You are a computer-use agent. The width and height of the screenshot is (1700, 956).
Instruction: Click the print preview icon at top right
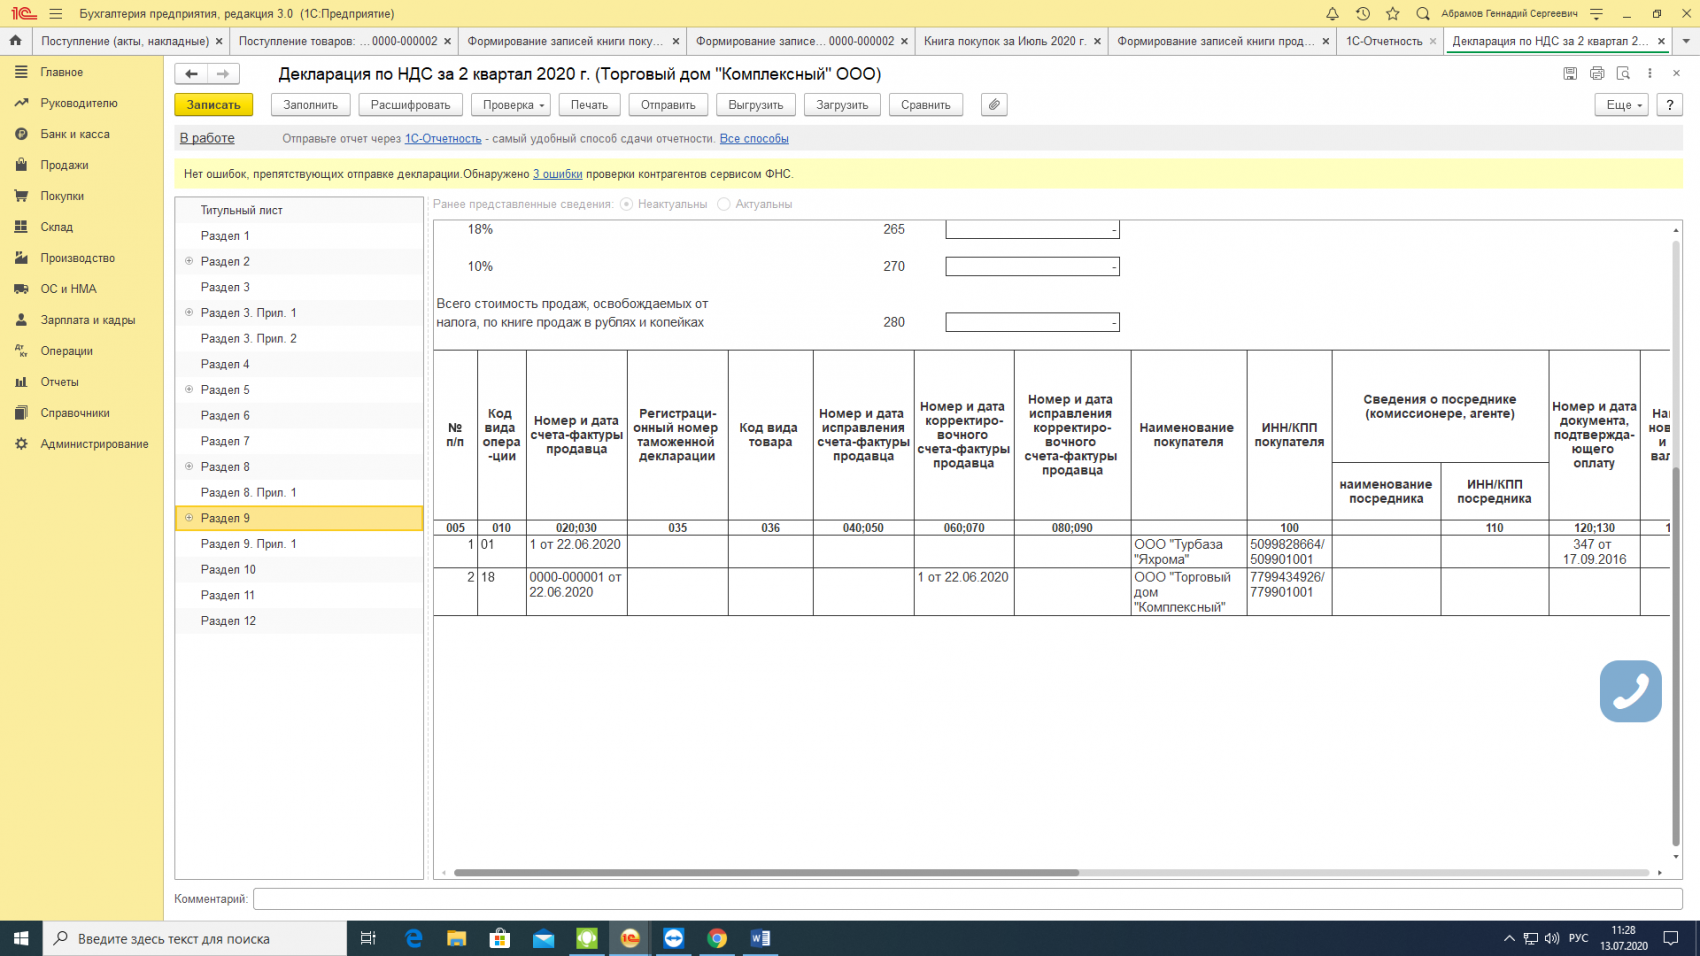tap(1623, 74)
